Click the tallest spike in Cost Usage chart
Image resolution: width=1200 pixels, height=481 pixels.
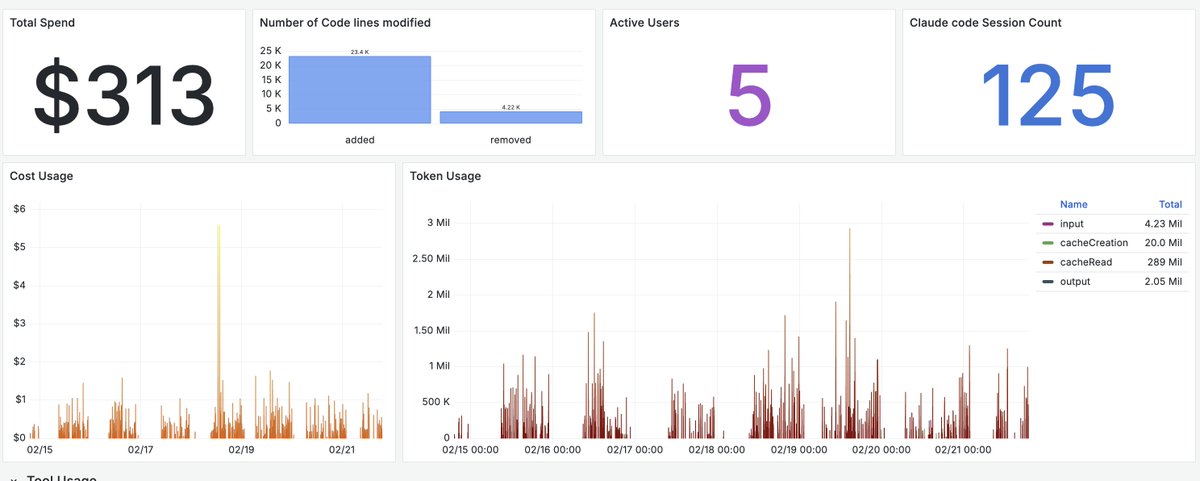click(218, 330)
